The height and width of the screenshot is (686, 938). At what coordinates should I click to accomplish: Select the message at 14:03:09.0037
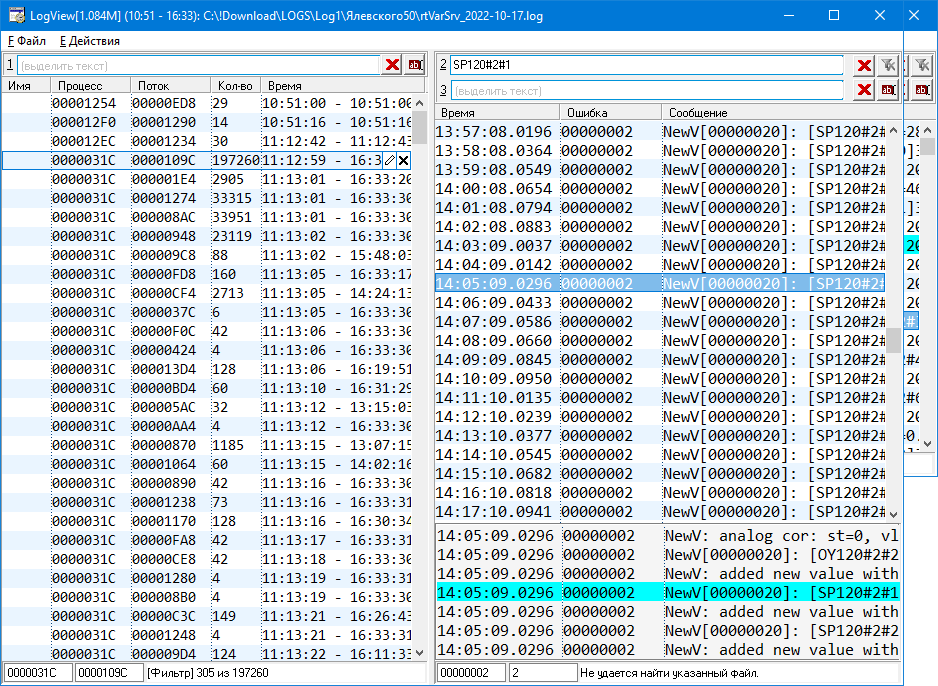pos(660,246)
